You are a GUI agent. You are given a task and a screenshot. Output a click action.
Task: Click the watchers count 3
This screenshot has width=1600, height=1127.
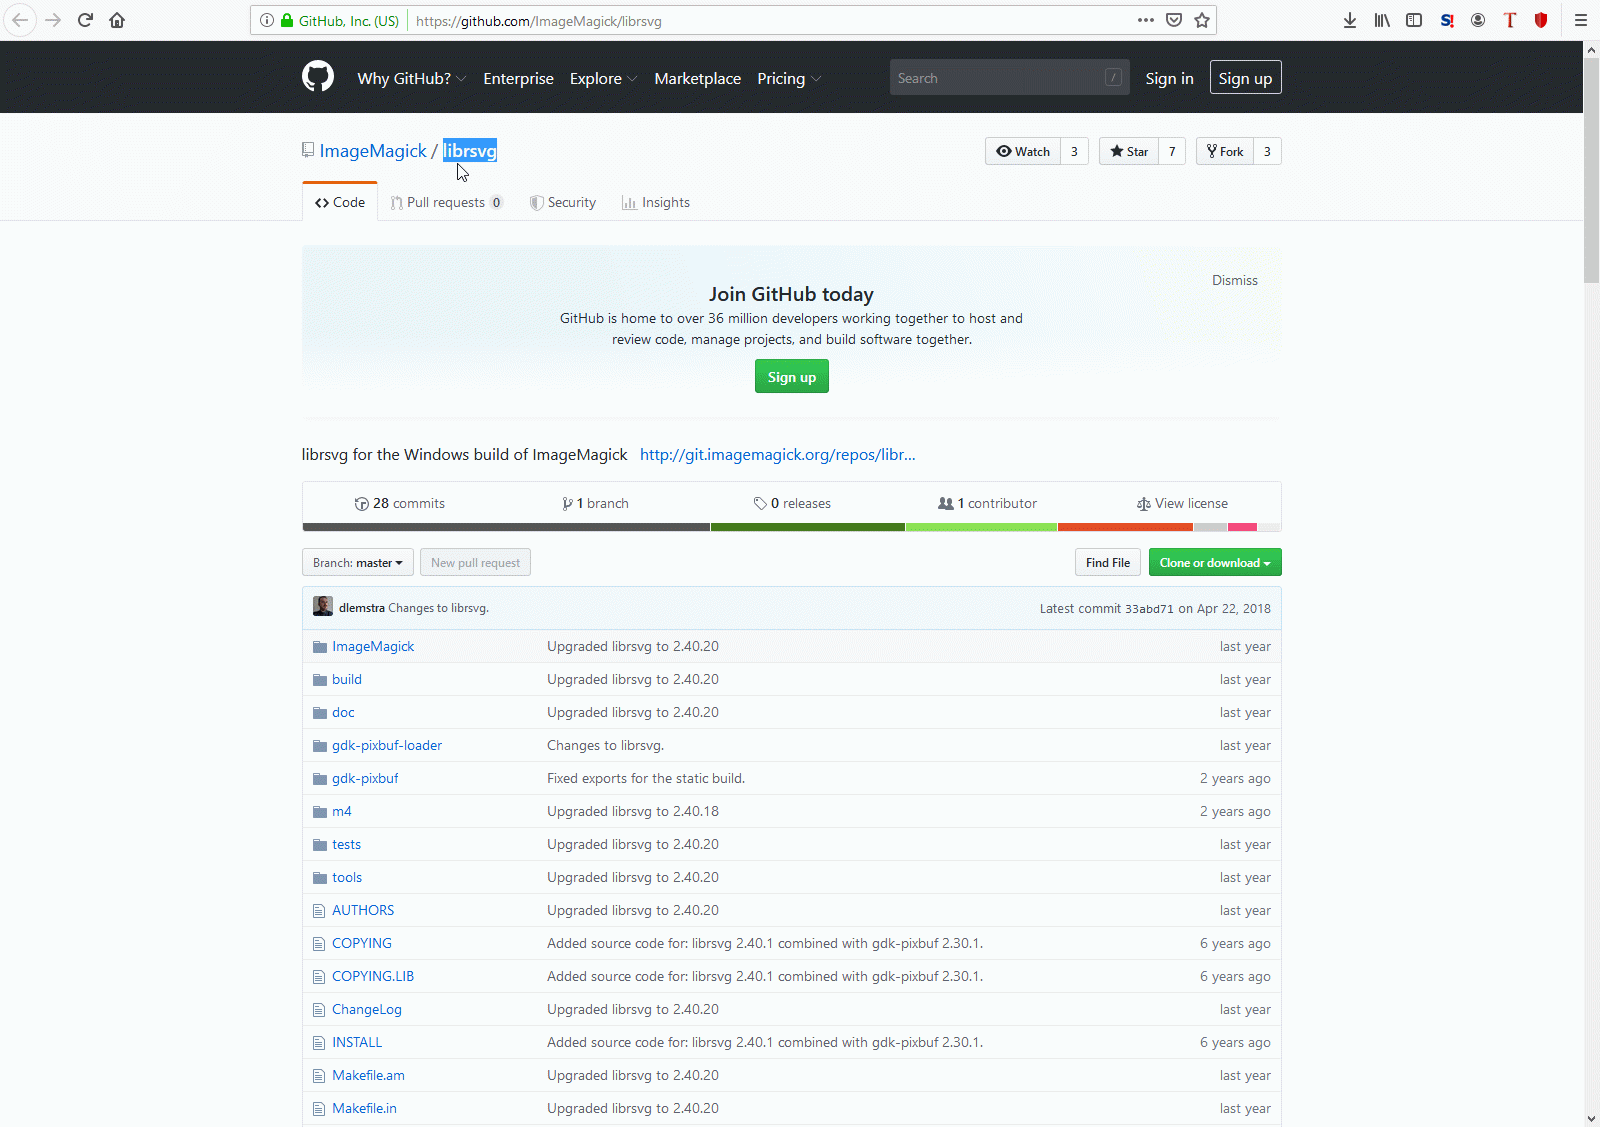click(x=1074, y=151)
